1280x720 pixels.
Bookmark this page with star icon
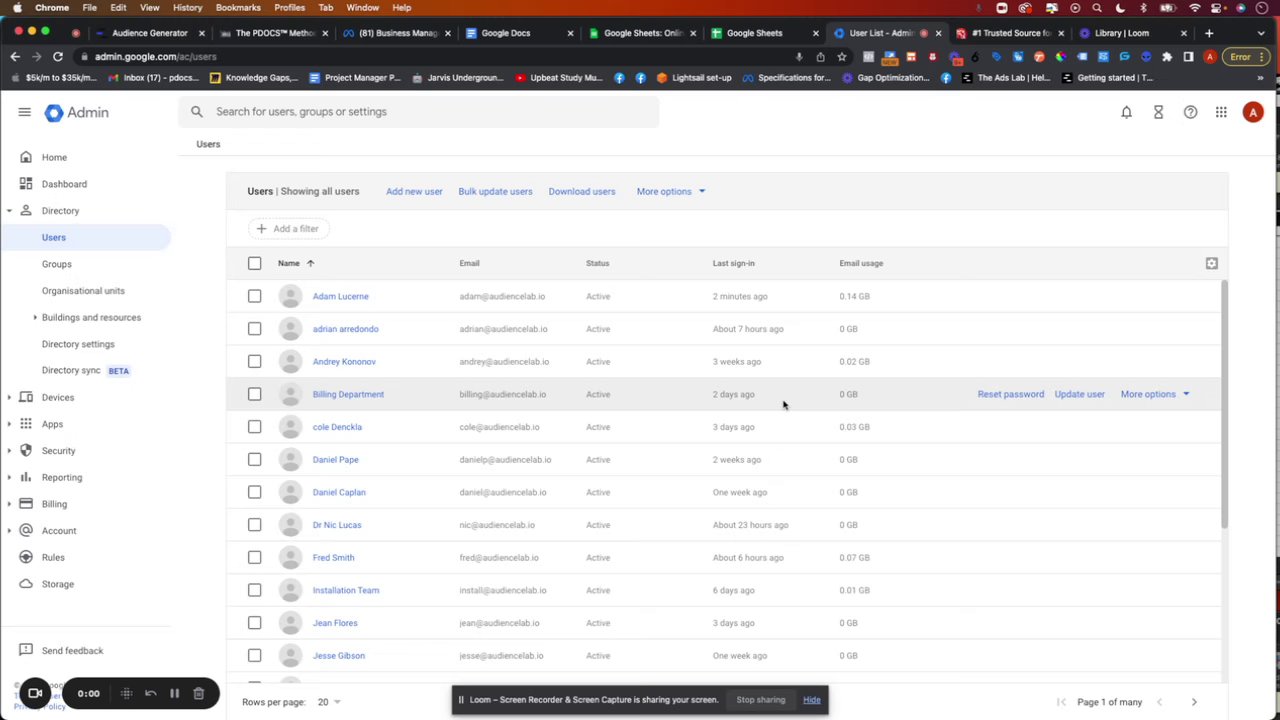[841, 57]
